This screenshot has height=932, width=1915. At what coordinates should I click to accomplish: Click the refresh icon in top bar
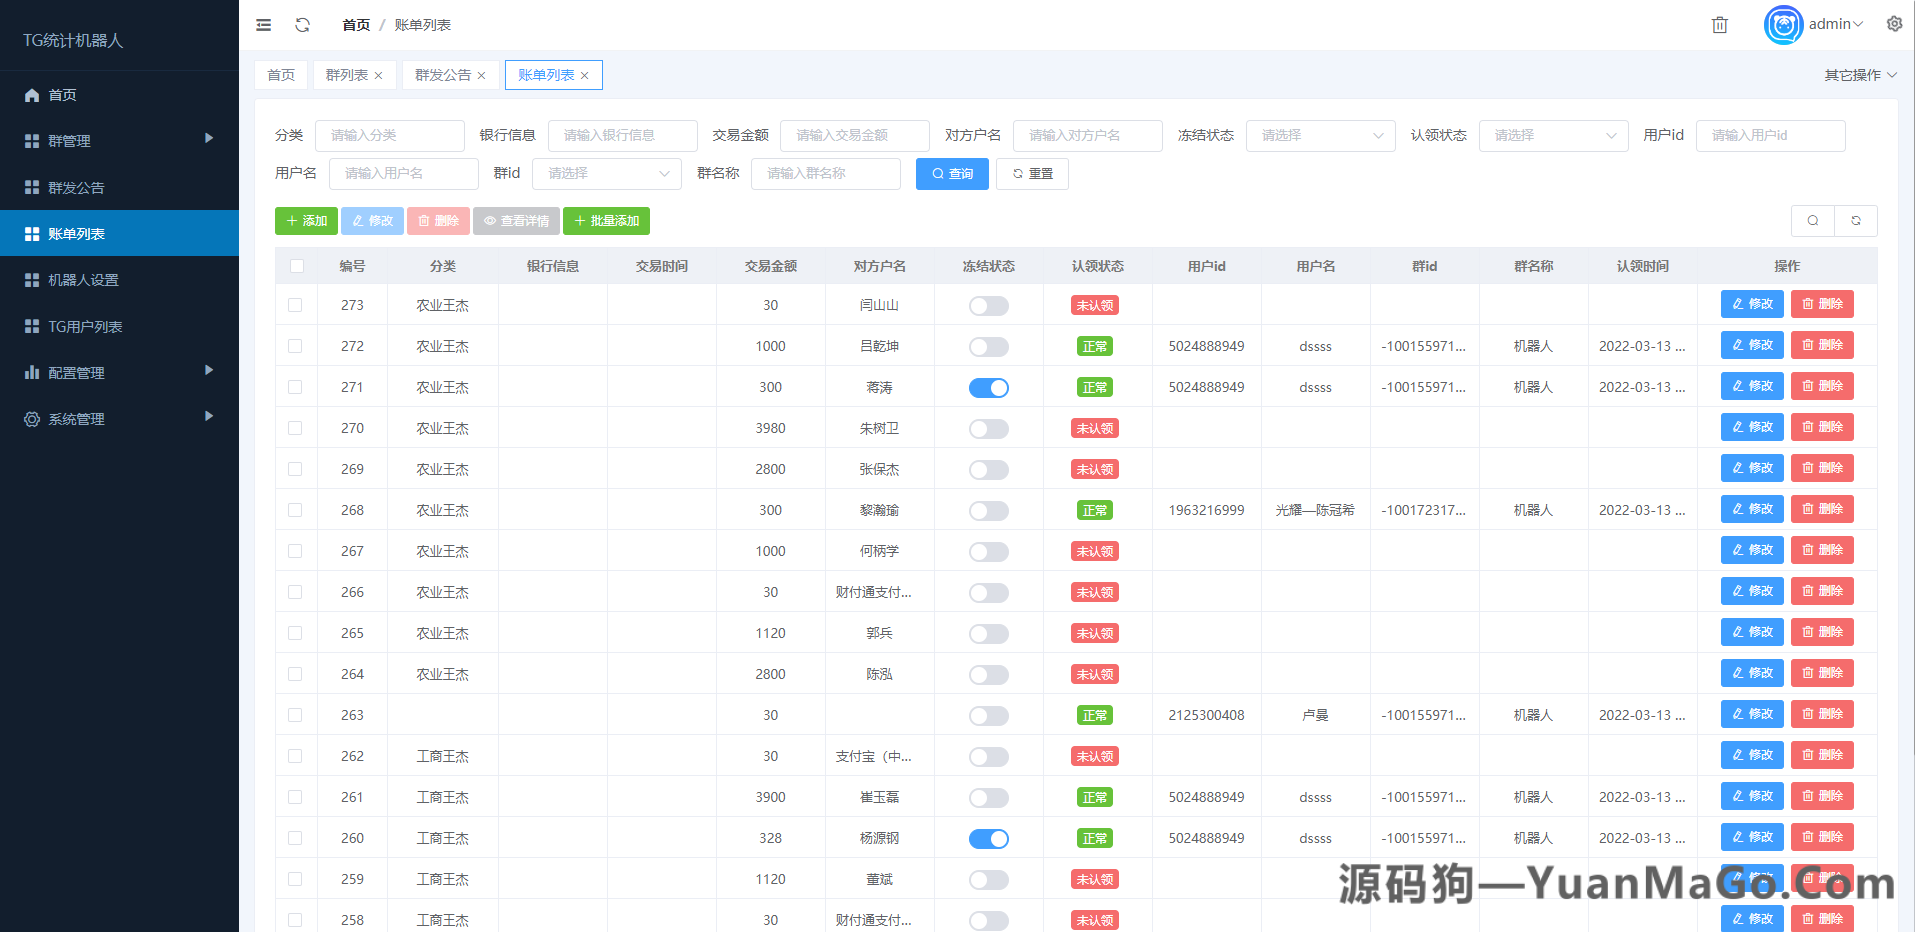click(x=302, y=24)
